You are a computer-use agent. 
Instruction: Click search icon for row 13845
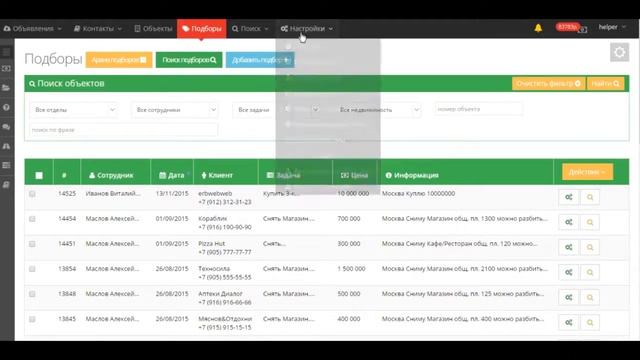pyautogui.click(x=590, y=322)
